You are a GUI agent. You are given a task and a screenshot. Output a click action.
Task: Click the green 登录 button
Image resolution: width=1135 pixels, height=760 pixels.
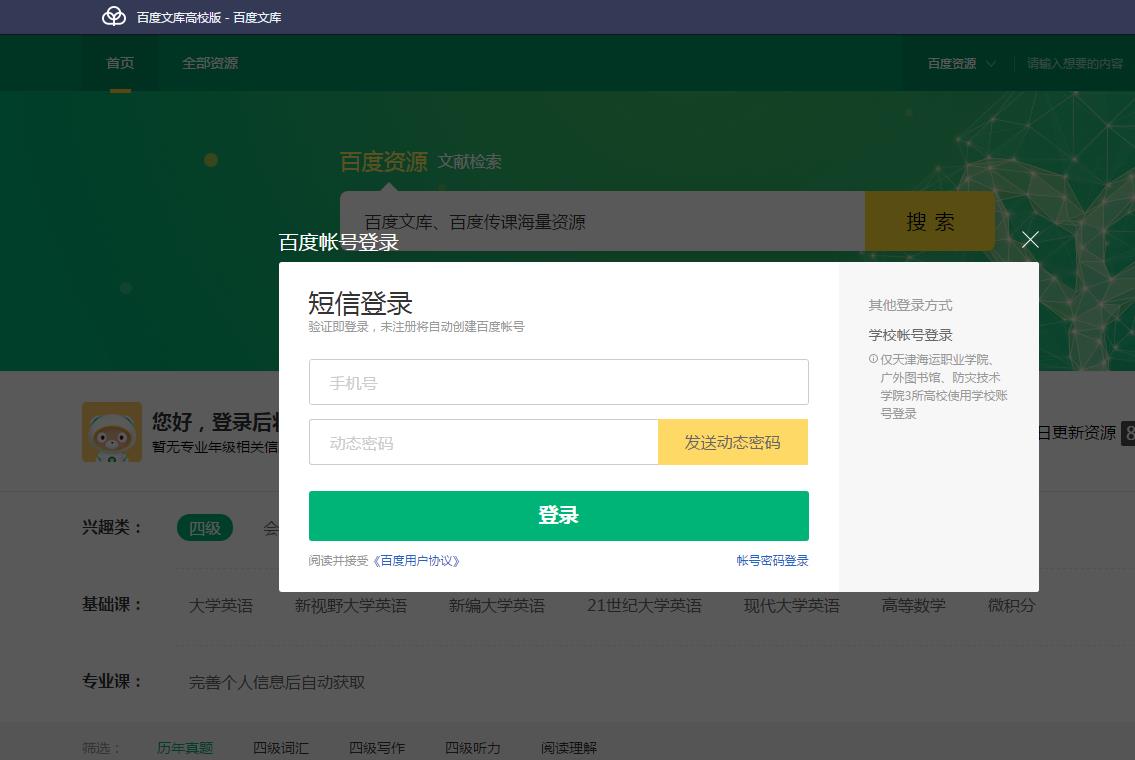coord(559,516)
